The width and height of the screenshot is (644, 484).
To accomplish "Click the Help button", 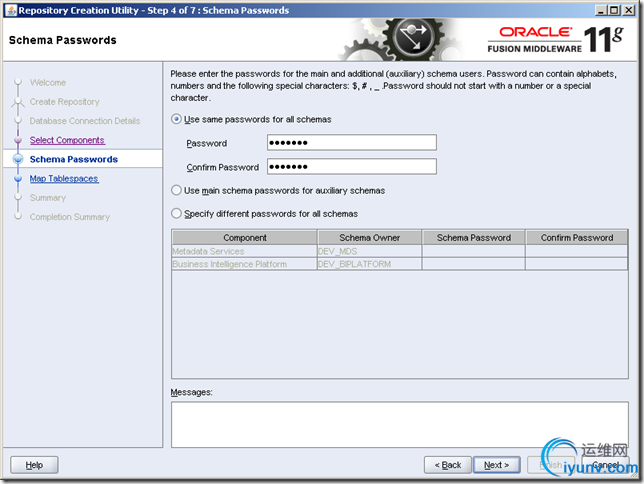I will 34,465.
